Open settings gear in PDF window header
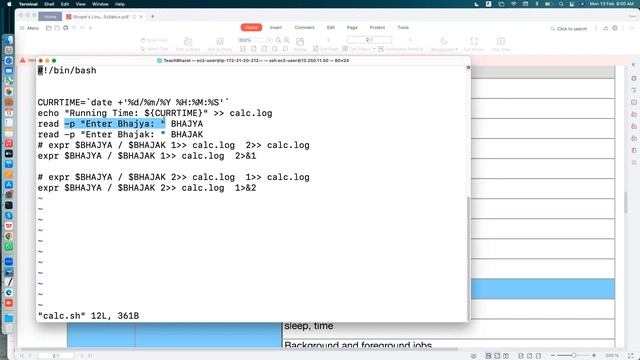This screenshot has height=360, width=640. pos(615,28)
